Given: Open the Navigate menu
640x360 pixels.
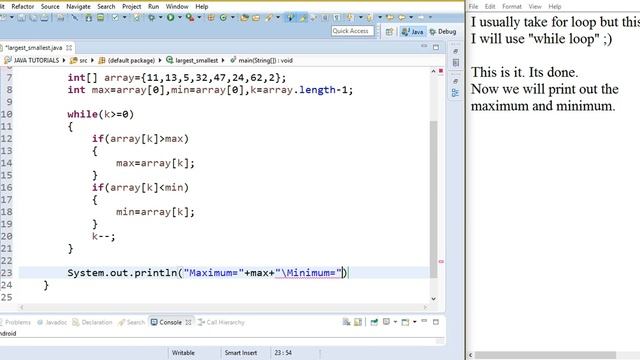Looking at the screenshot, I should click(78, 7).
